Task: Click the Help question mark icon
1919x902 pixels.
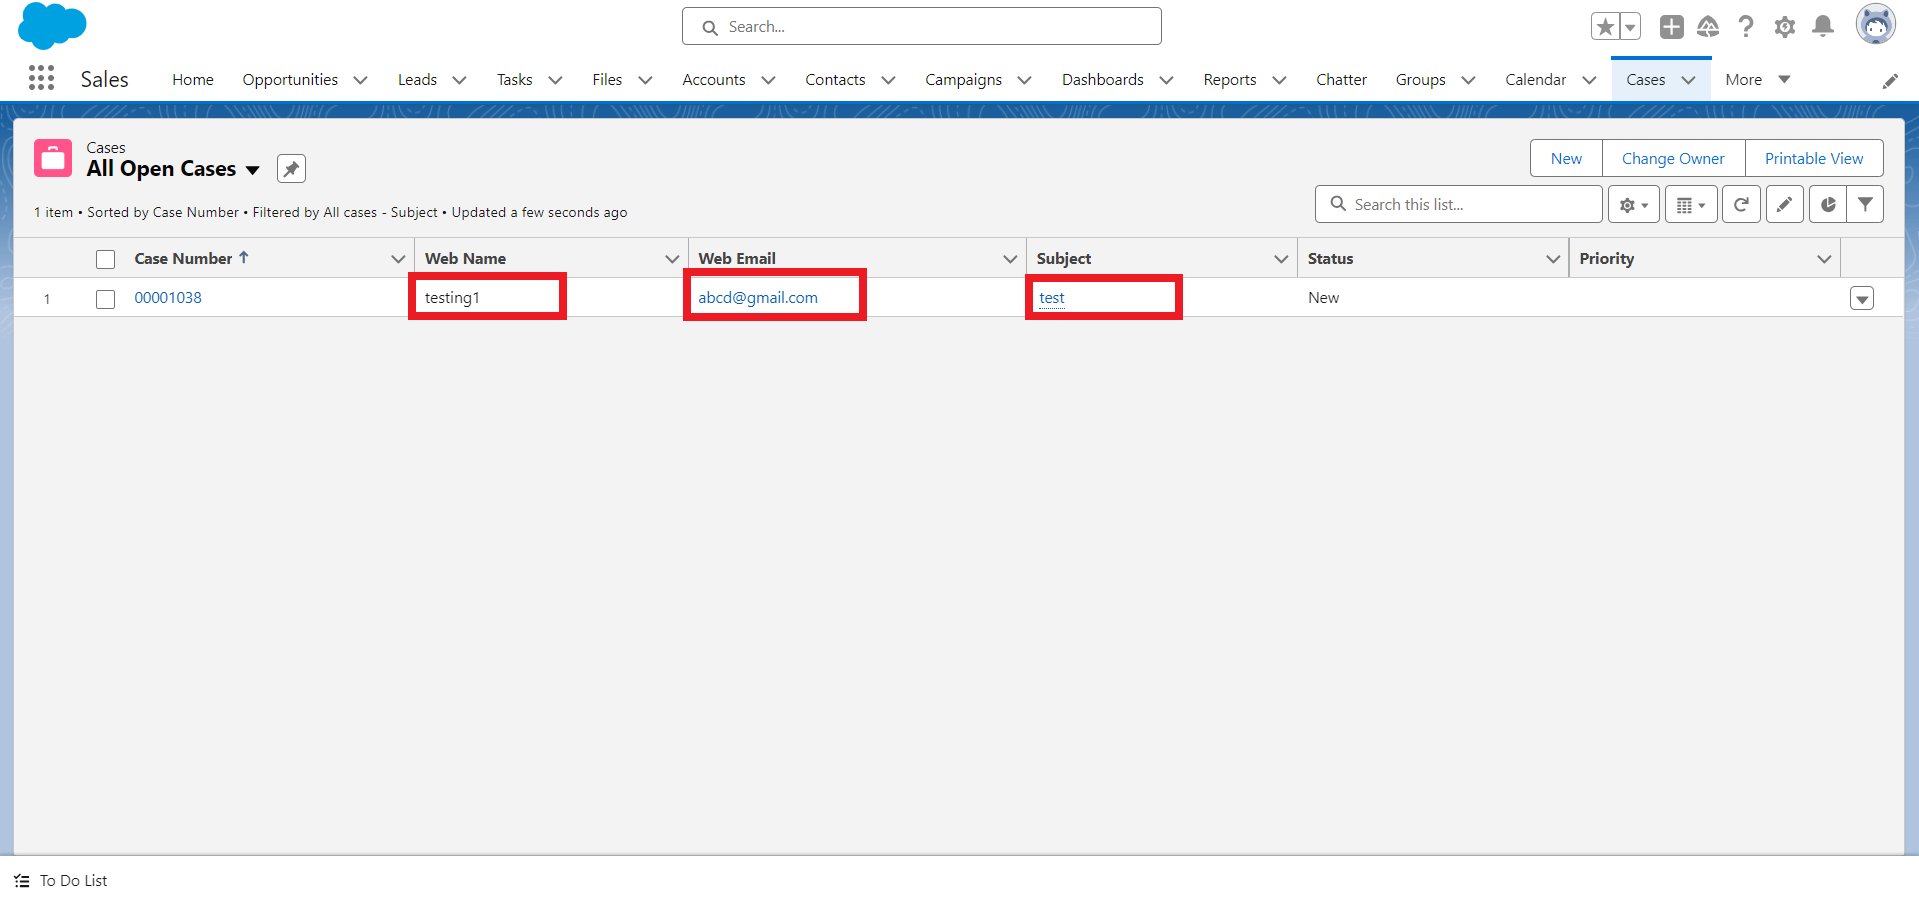Action: click(x=1746, y=27)
